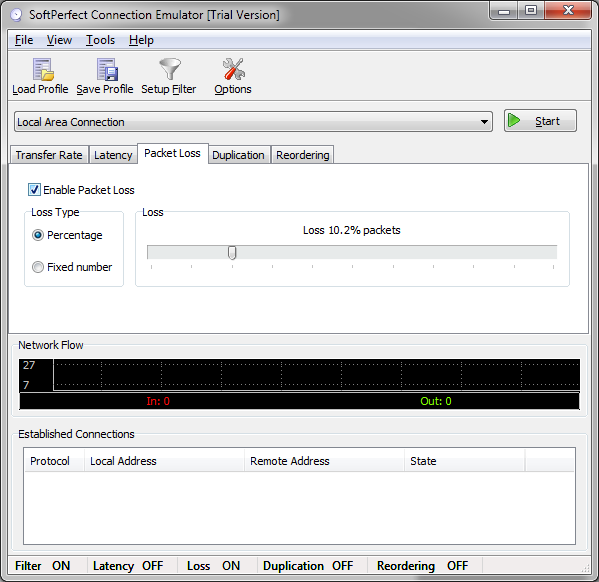Viewport: 599px width, 582px height.
Task: Open the Help menu
Action: pyautogui.click(x=141, y=40)
